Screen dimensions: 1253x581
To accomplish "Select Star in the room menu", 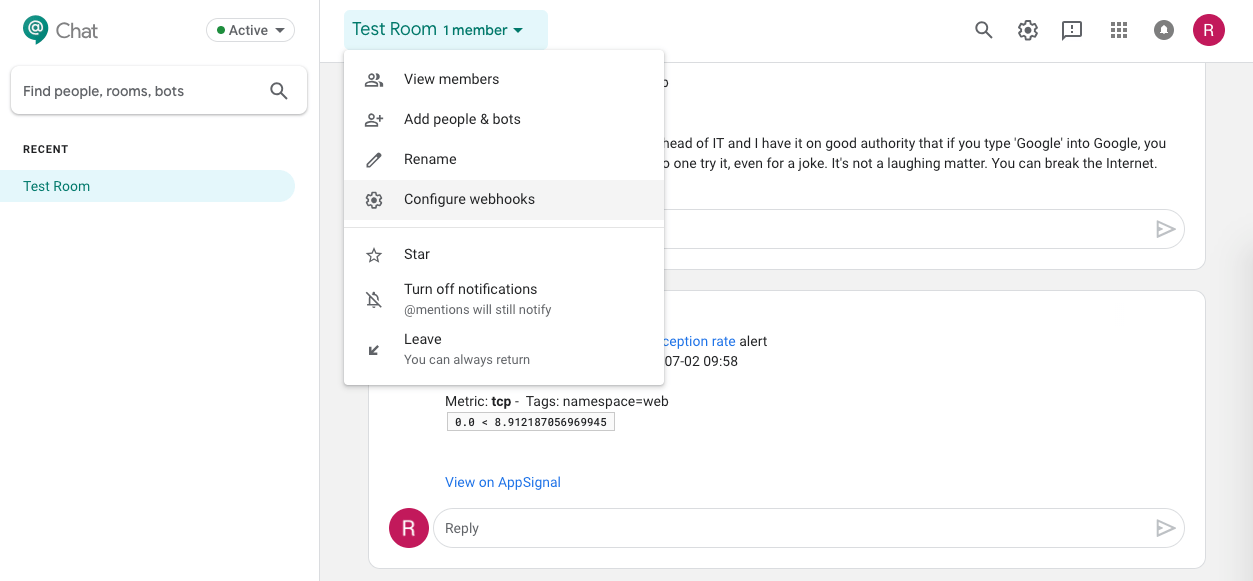I will coord(504,255).
